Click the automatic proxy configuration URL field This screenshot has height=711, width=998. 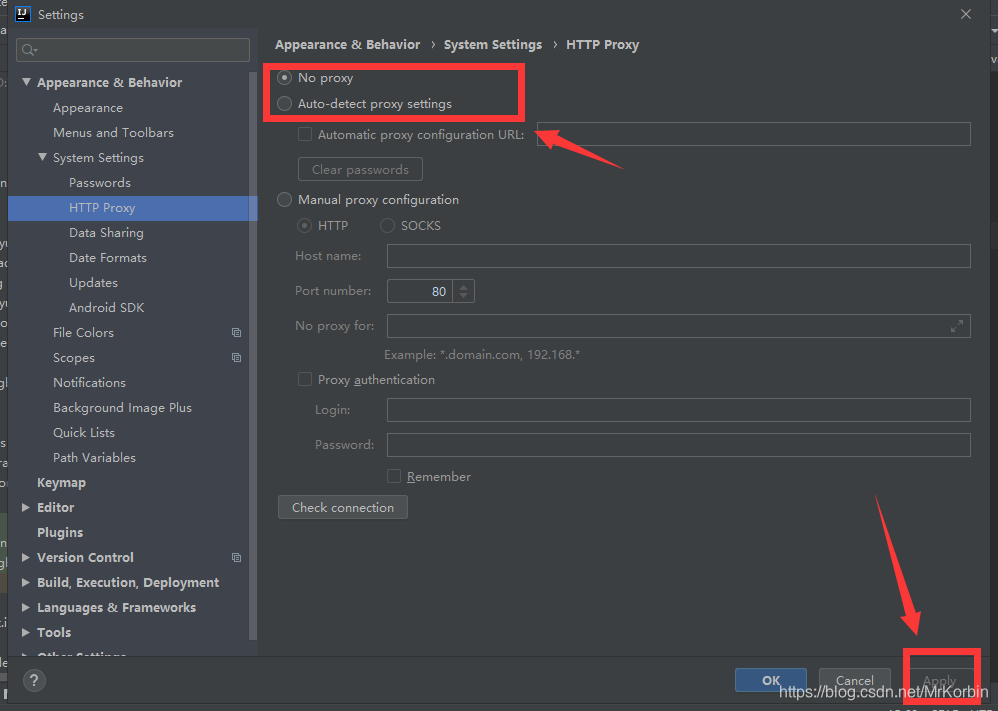[754, 134]
